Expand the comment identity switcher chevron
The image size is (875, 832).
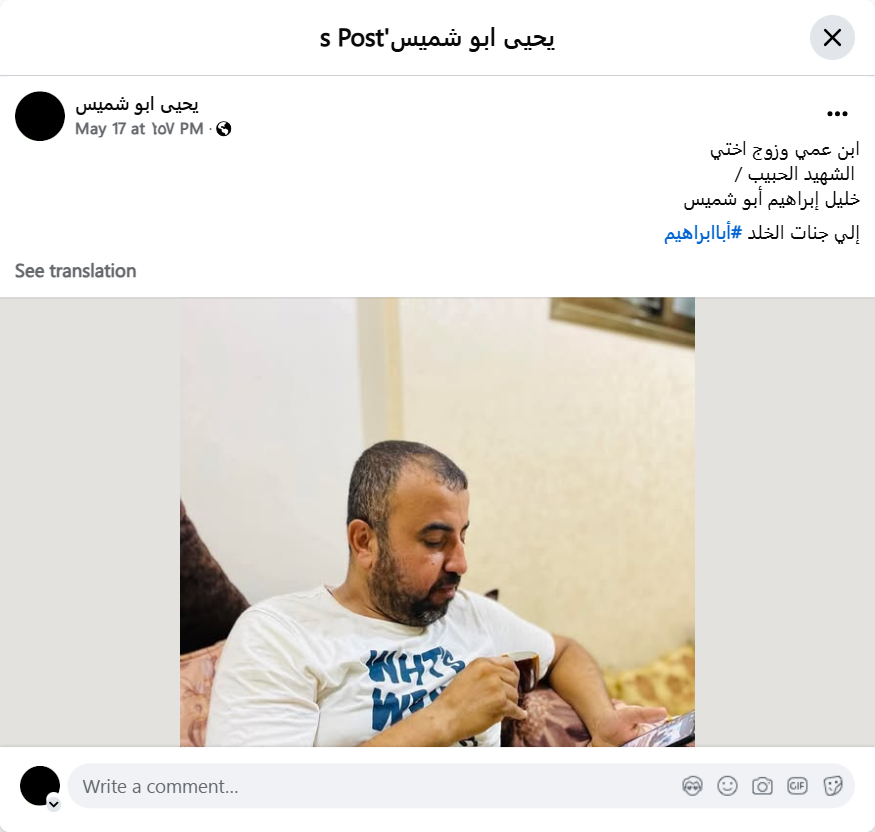tap(54, 804)
